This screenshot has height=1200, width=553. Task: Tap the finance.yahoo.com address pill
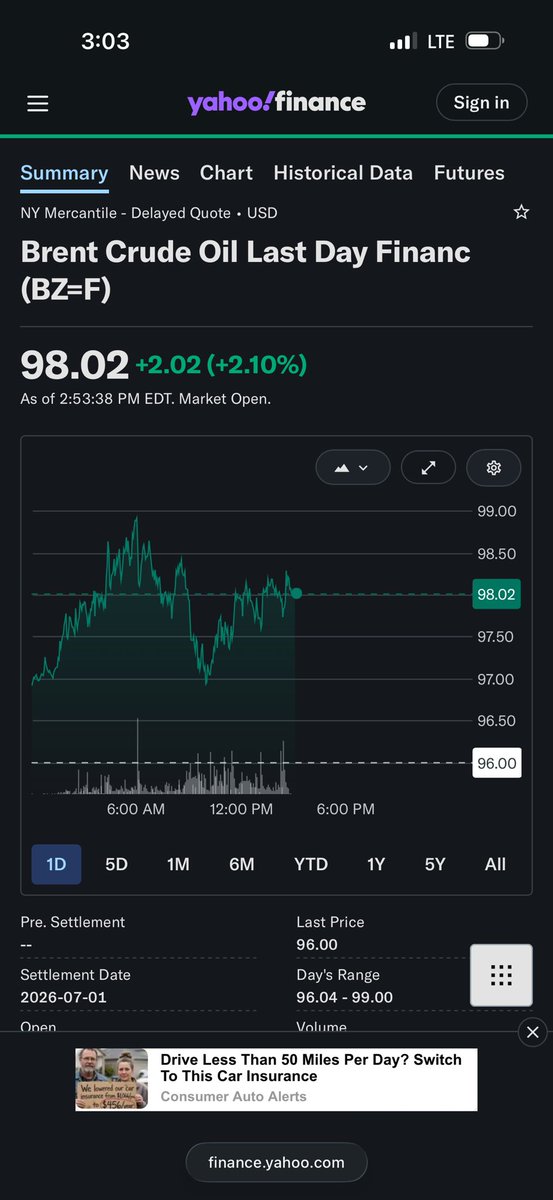click(276, 1162)
